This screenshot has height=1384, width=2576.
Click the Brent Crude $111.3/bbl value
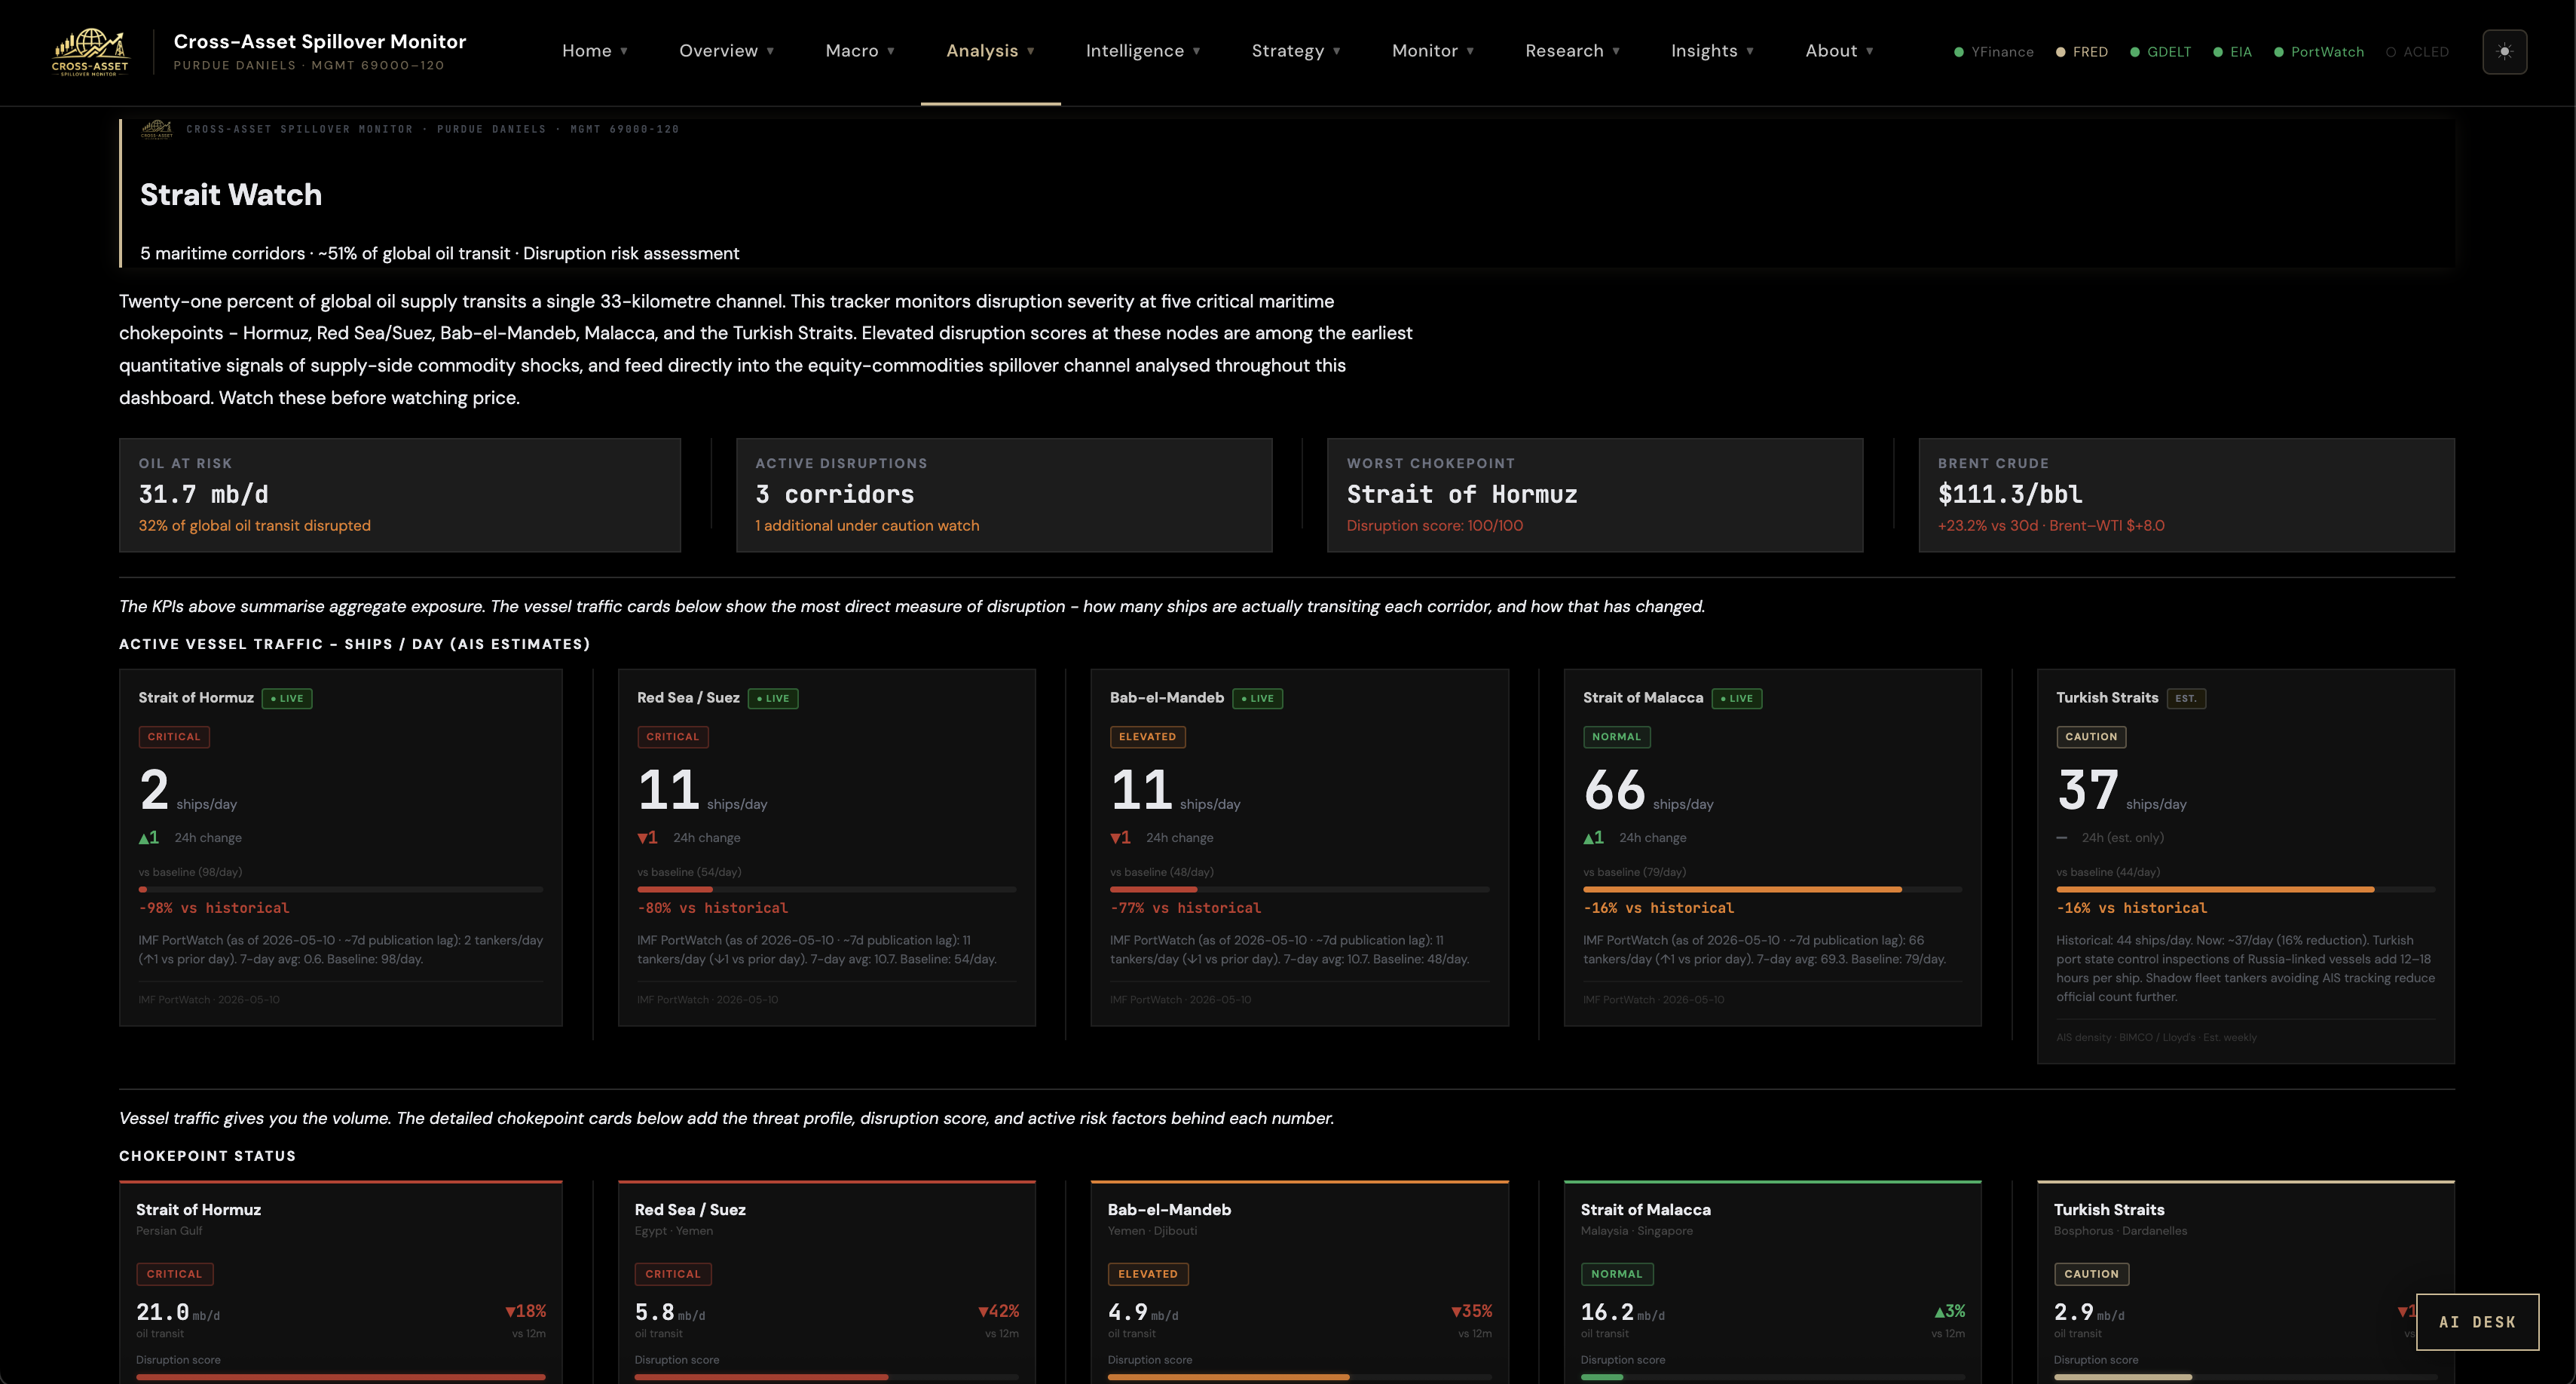coord(2010,494)
